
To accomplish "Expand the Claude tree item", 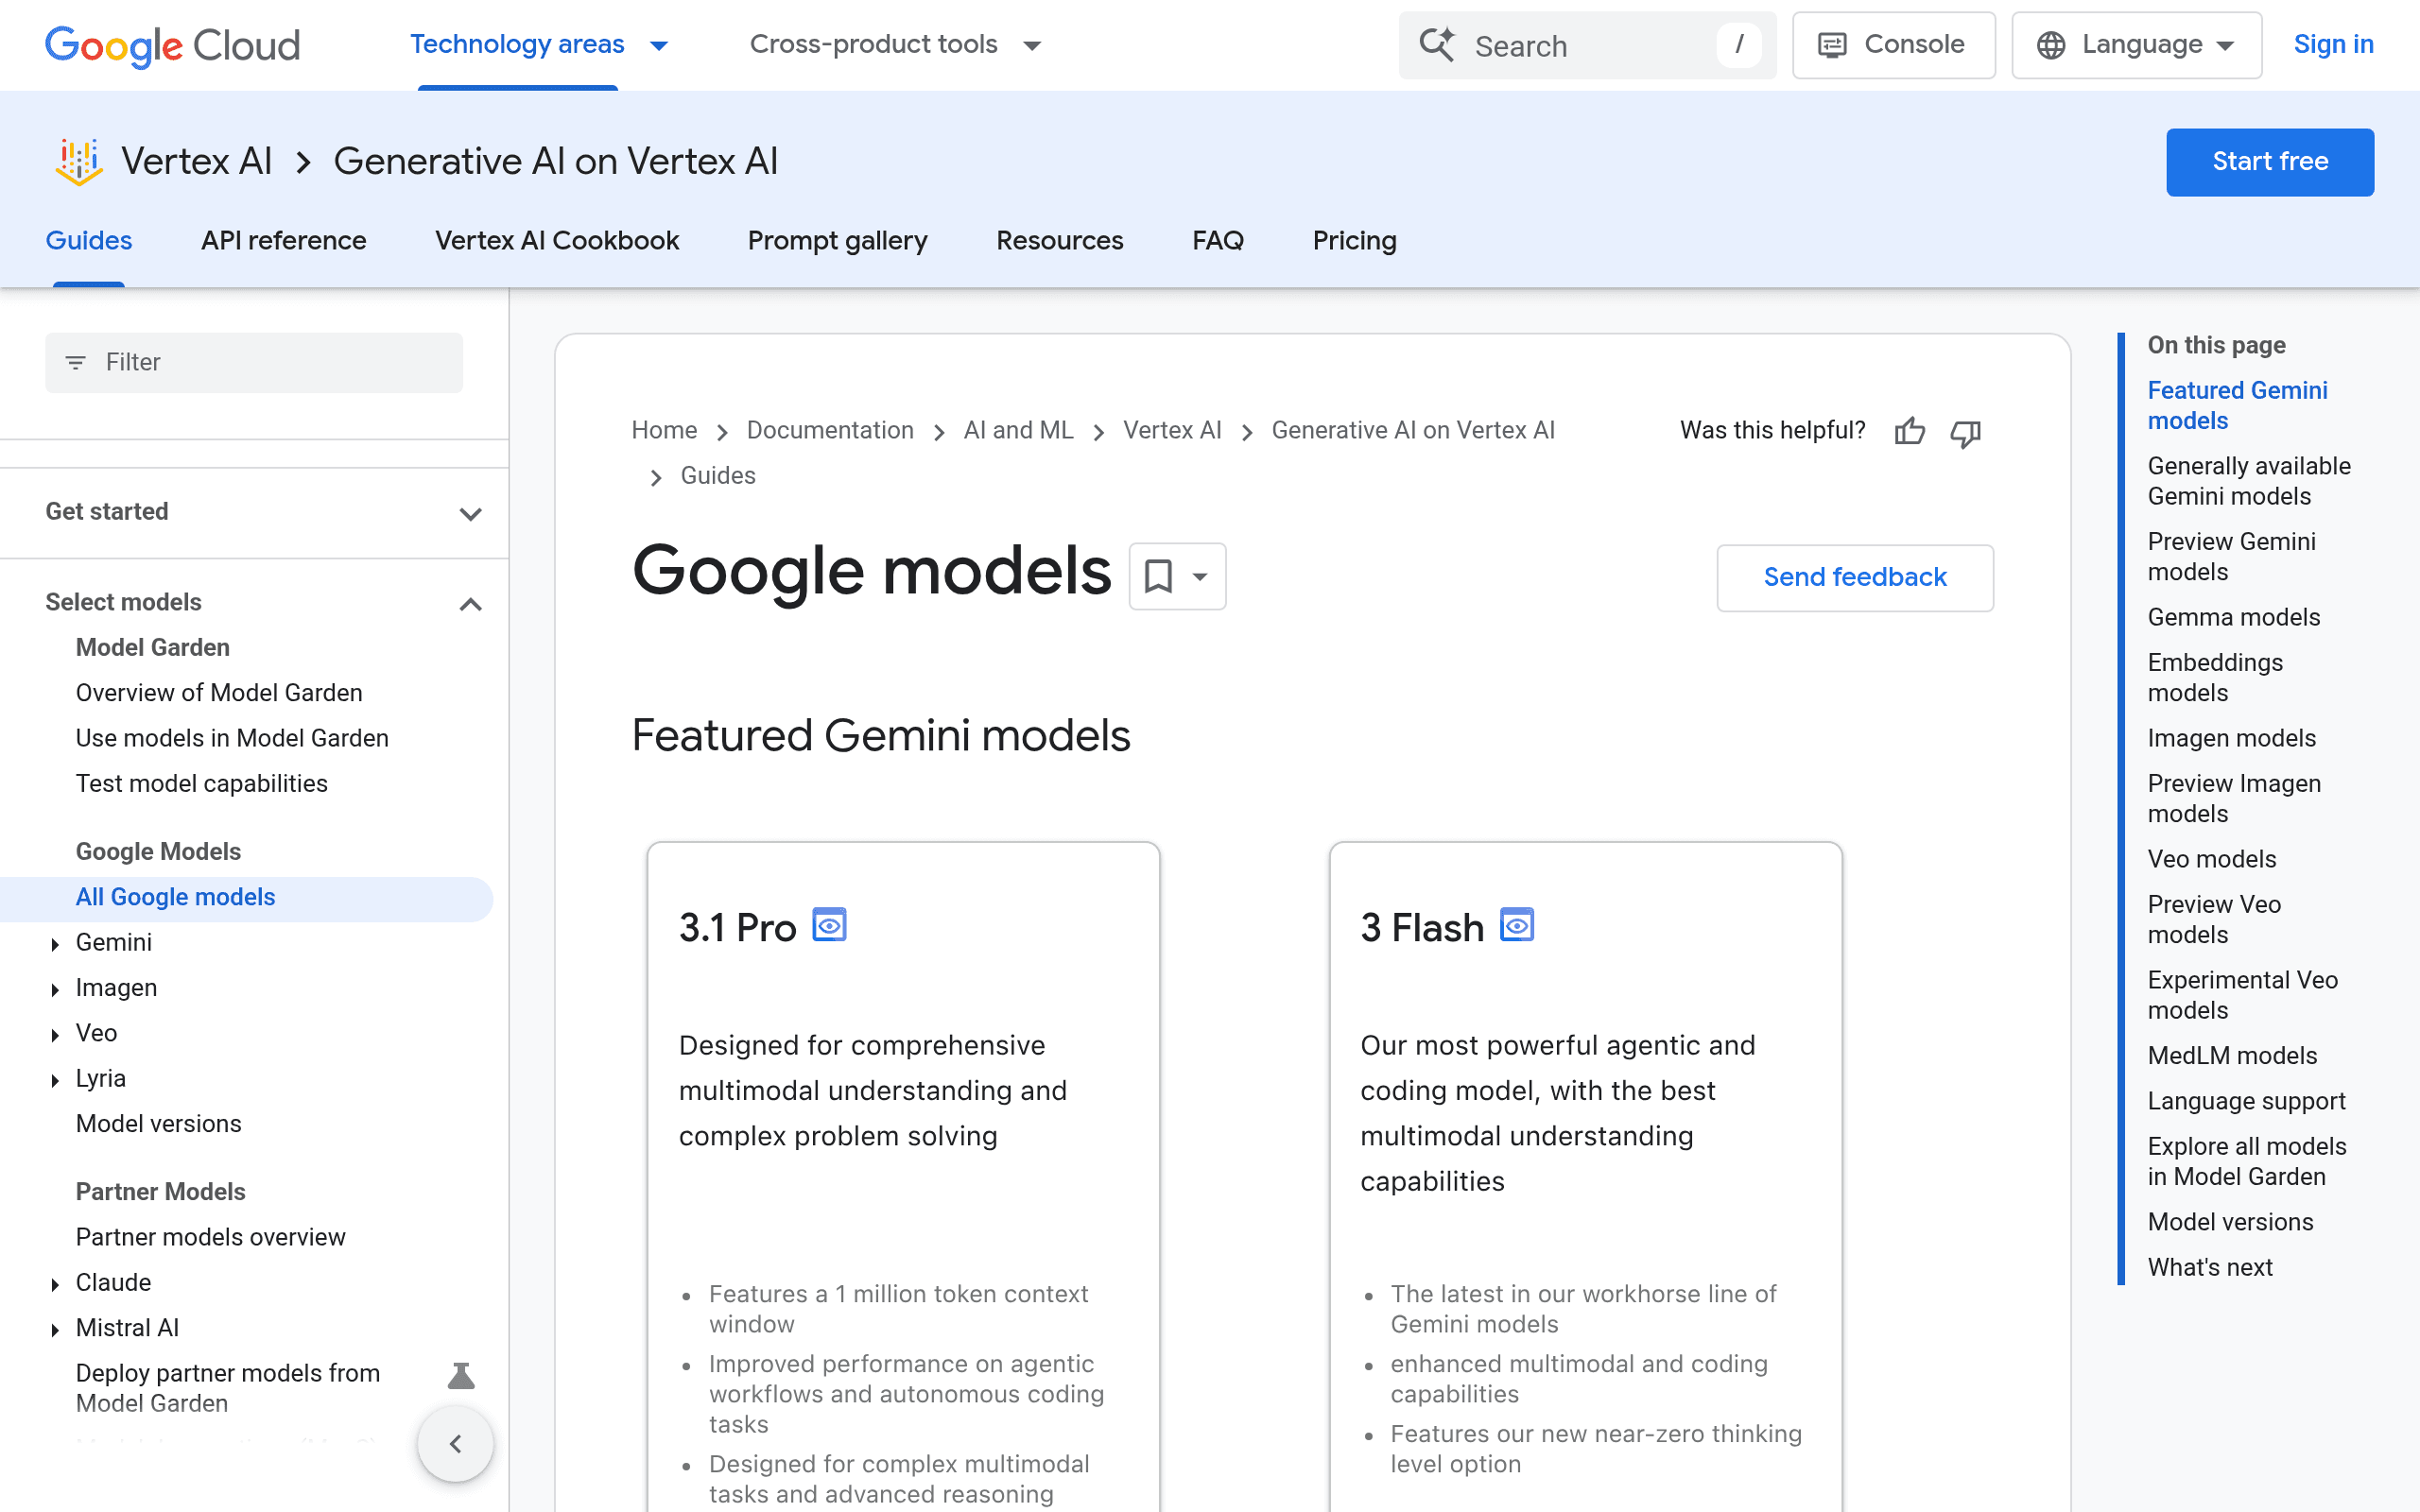I will coord(55,1284).
